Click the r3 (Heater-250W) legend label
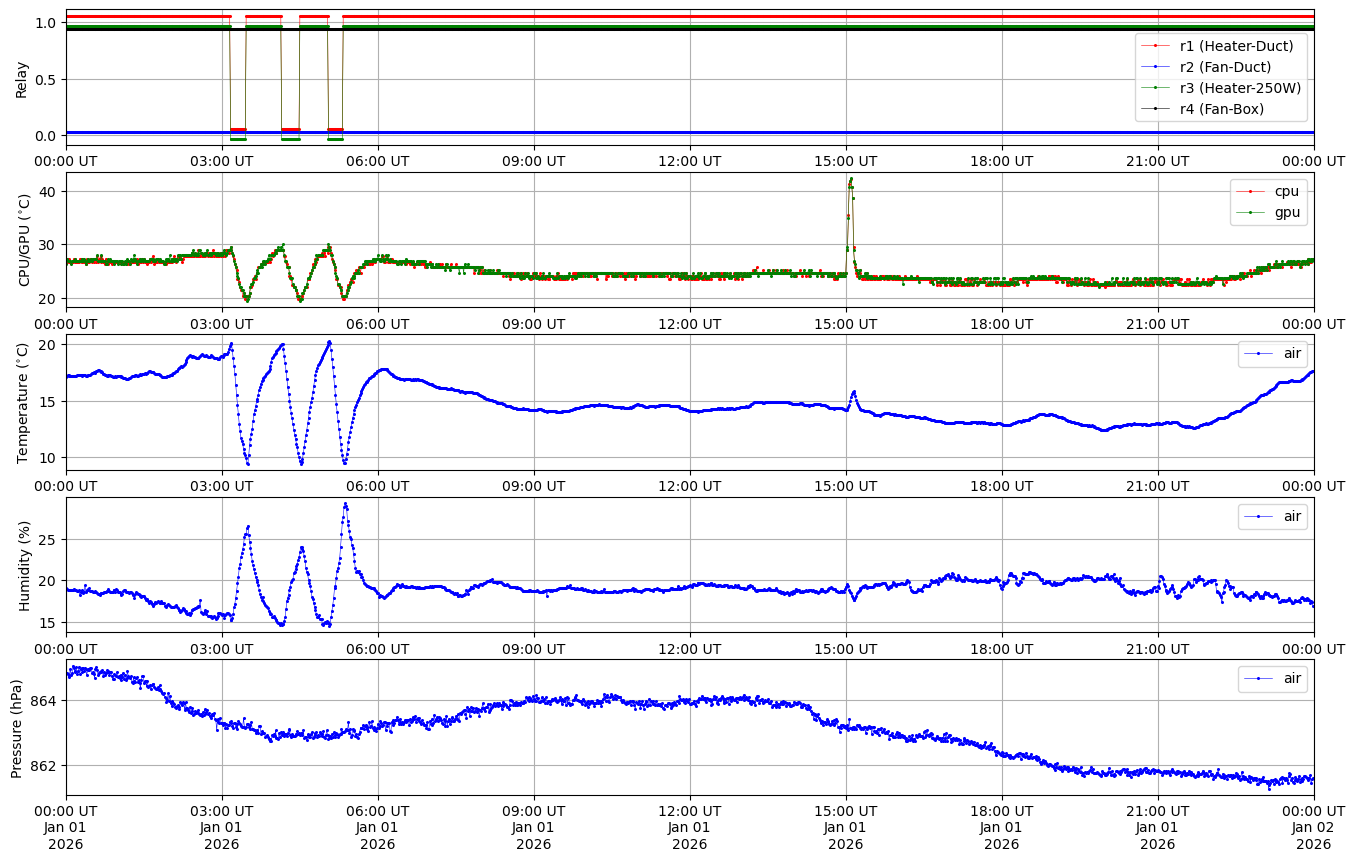1355x861 pixels. coord(1240,88)
